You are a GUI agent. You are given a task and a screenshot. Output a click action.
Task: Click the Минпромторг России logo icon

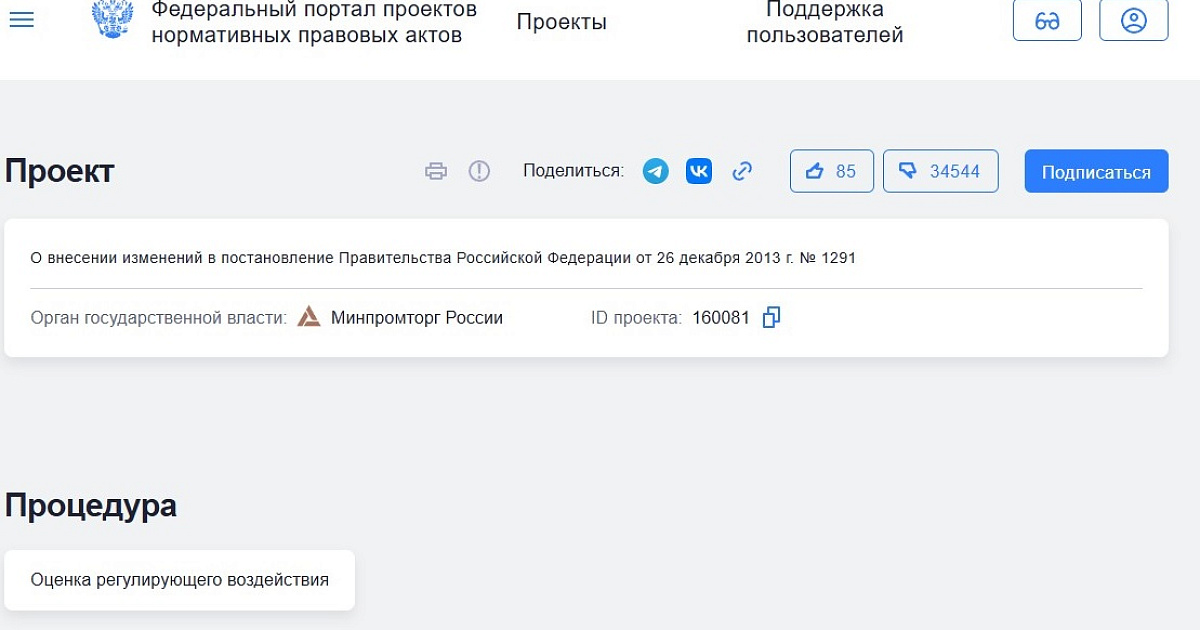(x=310, y=318)
